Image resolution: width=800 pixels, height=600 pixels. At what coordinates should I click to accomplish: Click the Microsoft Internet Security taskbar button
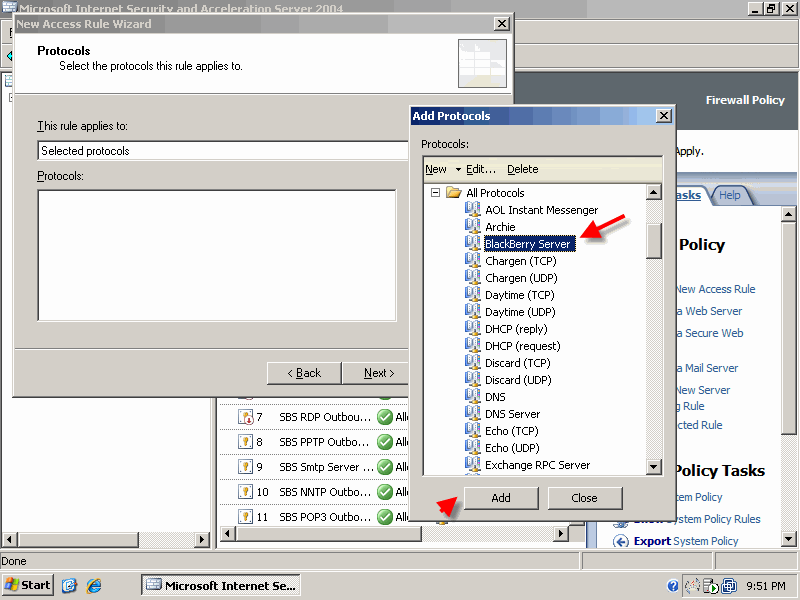(x=220, y=585)
